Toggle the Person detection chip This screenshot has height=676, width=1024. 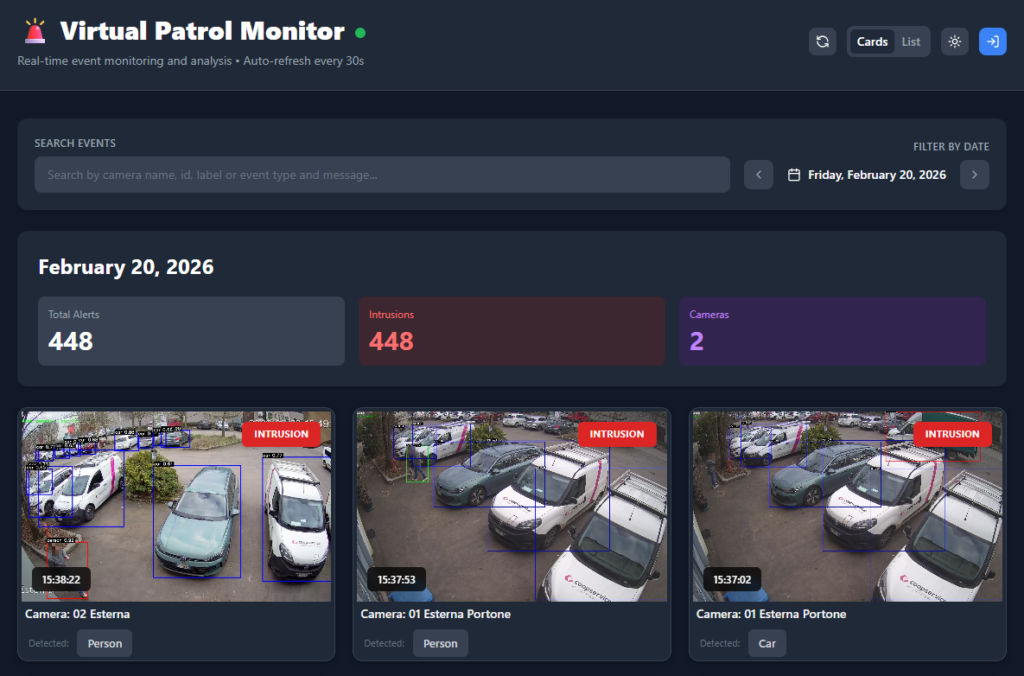point(104,643)
